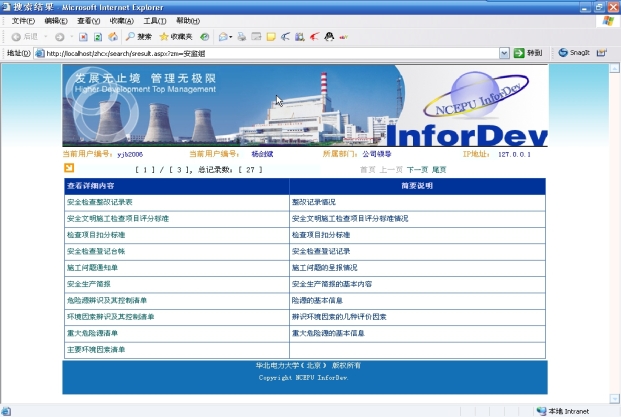Open Favorites (收藏夹) star button
Image resolution: width=621 pixels, height=417 pixels.
tap(176, 36)
